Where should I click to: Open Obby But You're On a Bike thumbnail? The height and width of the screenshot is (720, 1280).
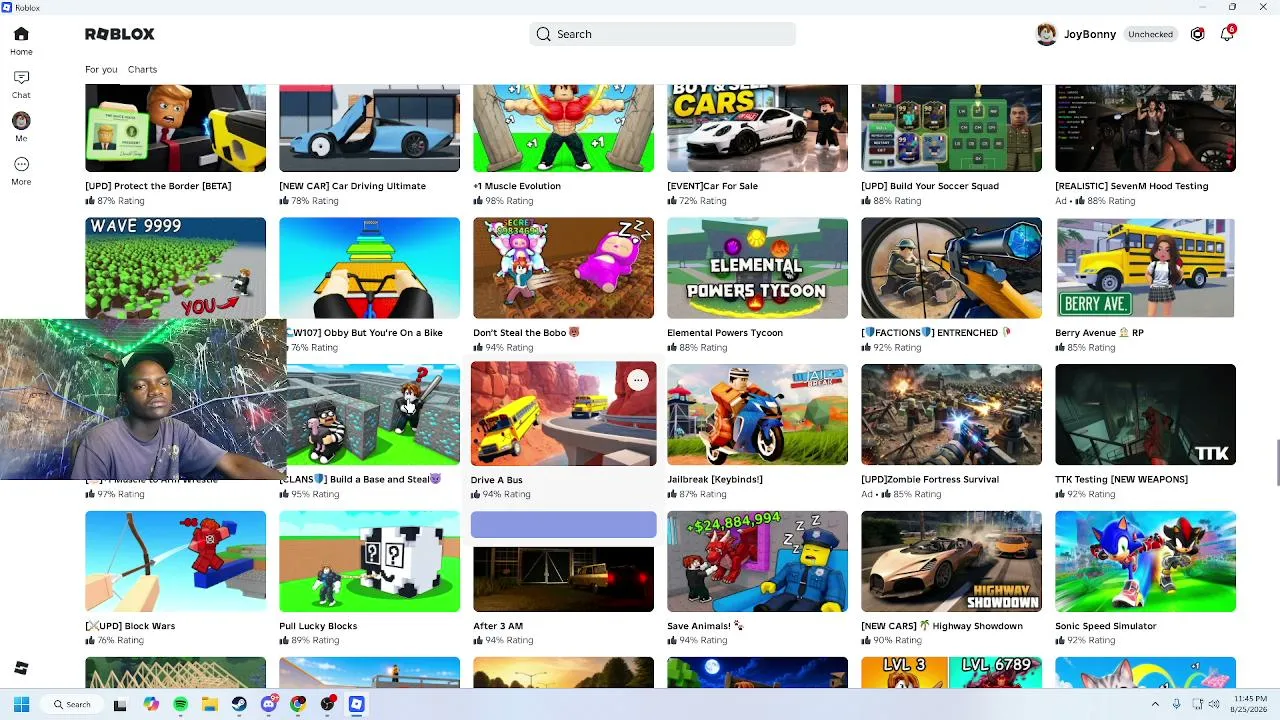369,268
